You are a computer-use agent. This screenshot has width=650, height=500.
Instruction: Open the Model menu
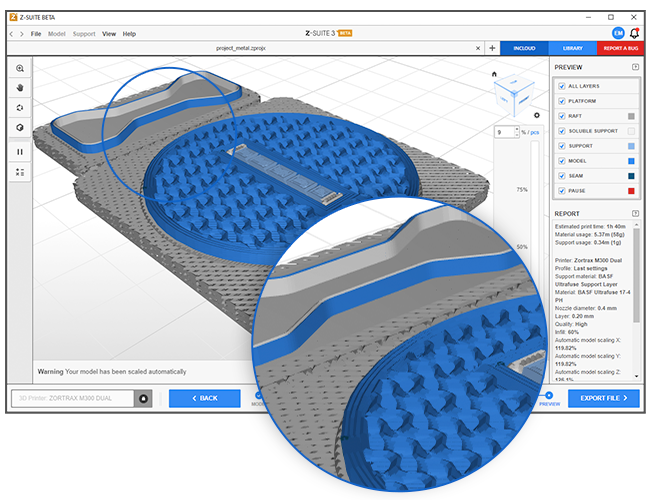(56, 34)
